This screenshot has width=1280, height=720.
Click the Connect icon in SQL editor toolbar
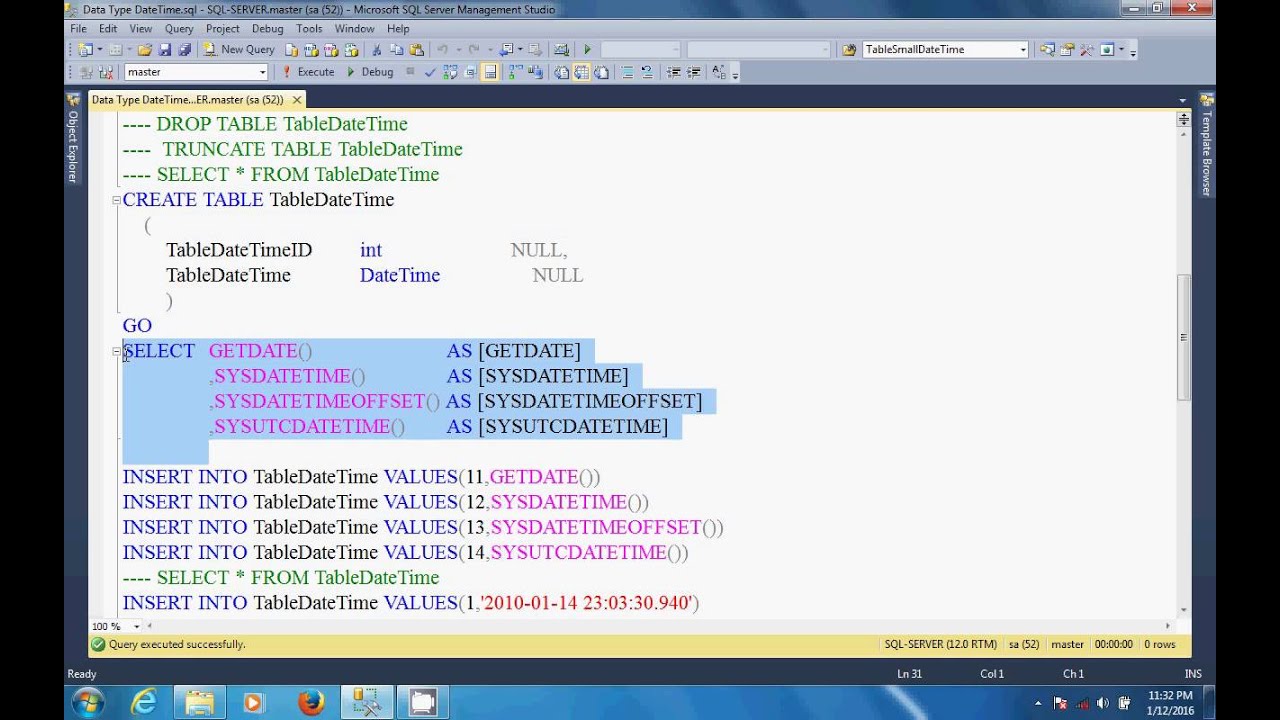[x=85, y=72]
